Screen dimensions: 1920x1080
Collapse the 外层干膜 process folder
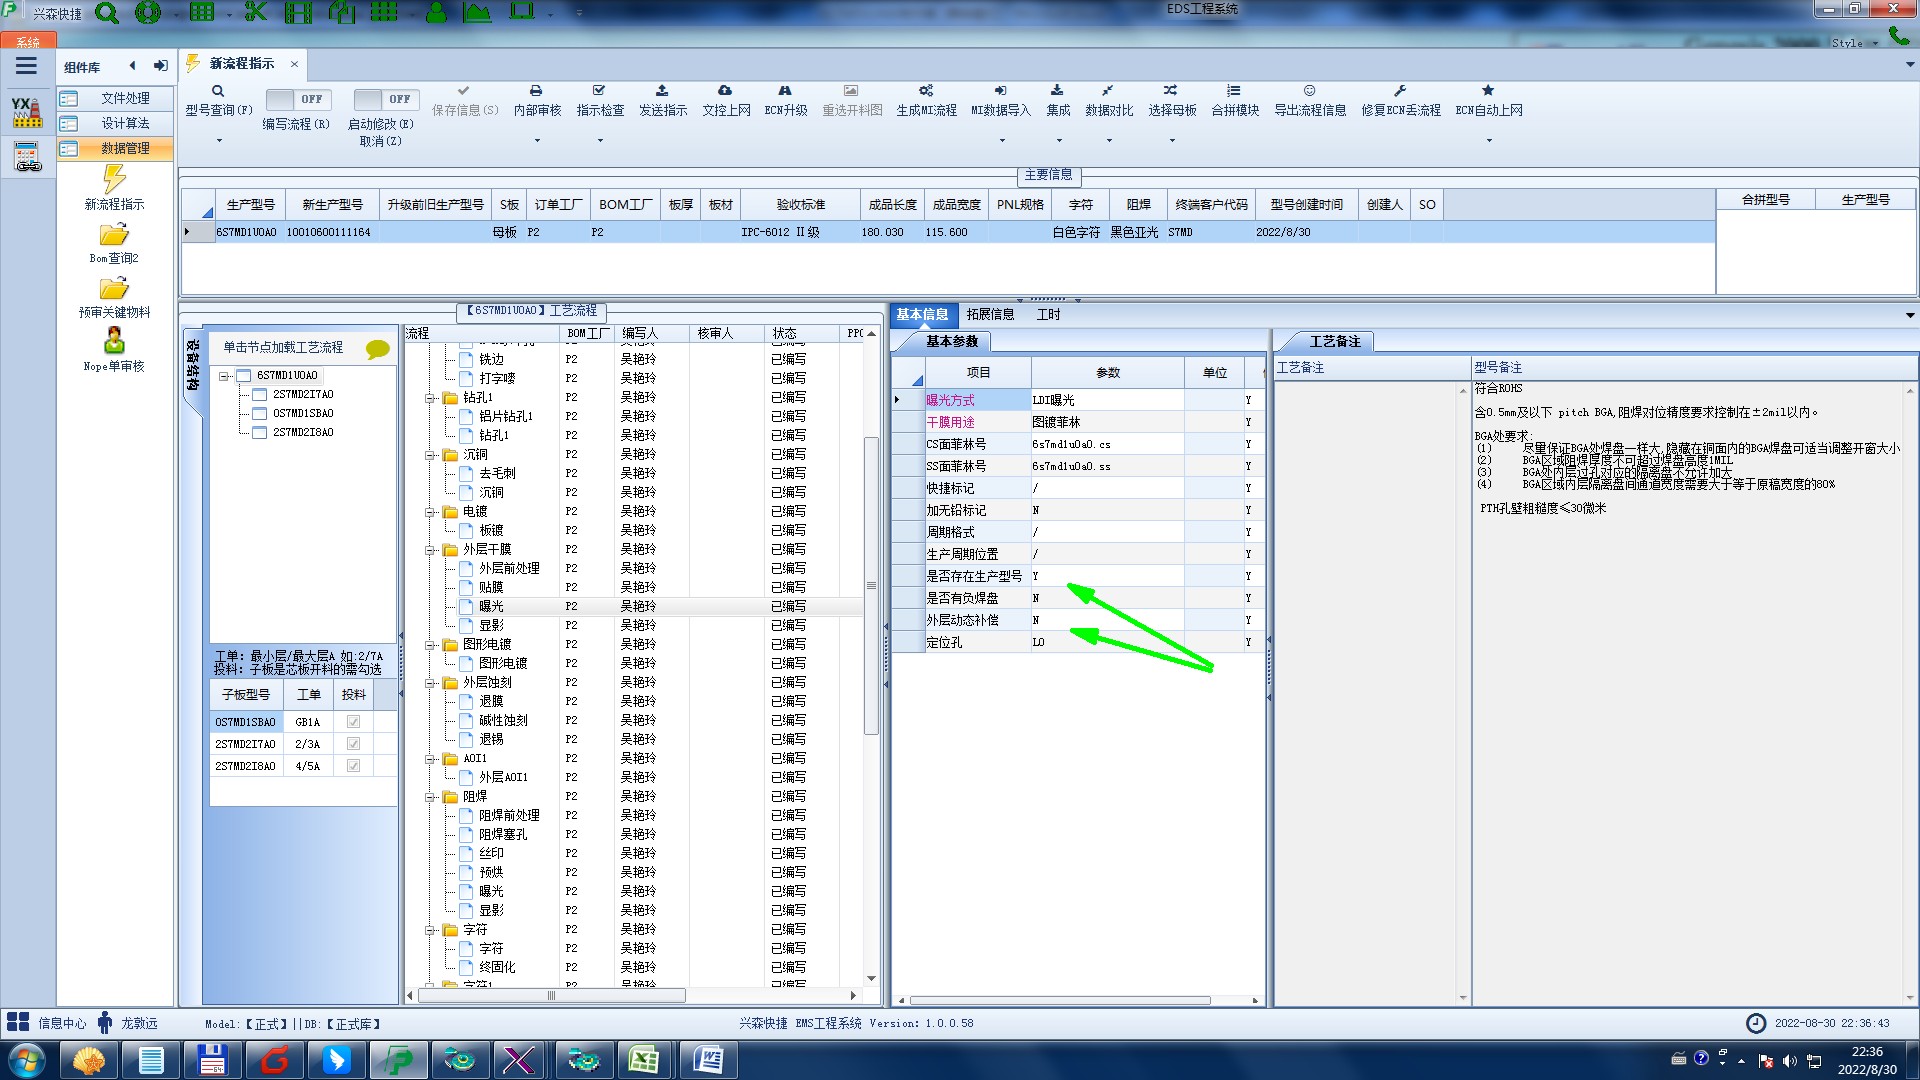430,550
